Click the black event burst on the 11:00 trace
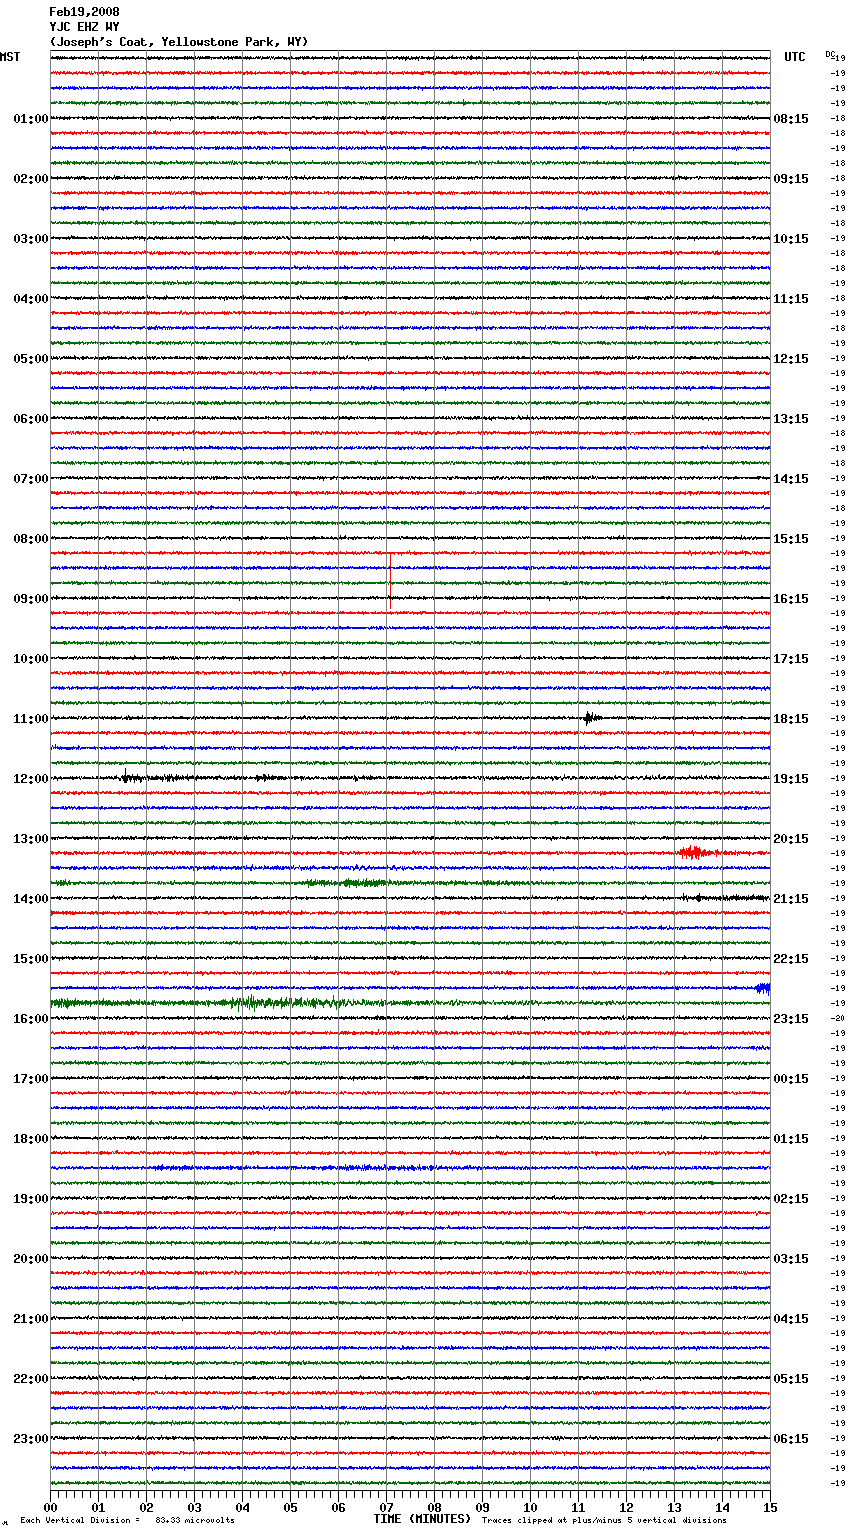The height and width of the screenshot is (1534, 850). [x=592, y=717]
